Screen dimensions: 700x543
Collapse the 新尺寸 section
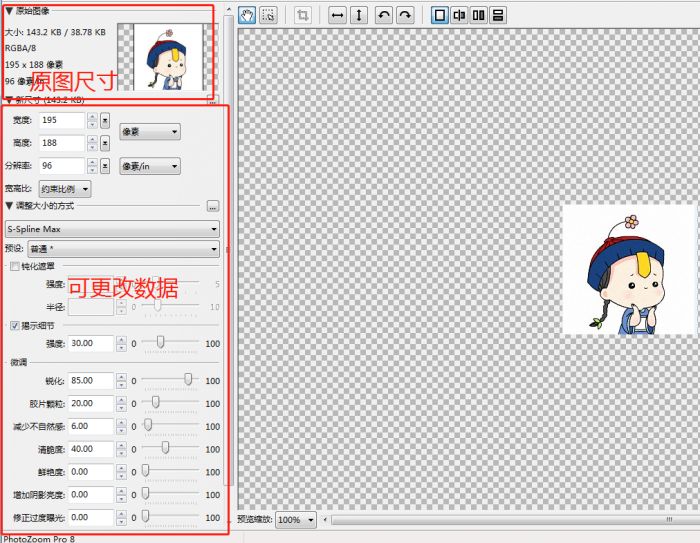9,100
